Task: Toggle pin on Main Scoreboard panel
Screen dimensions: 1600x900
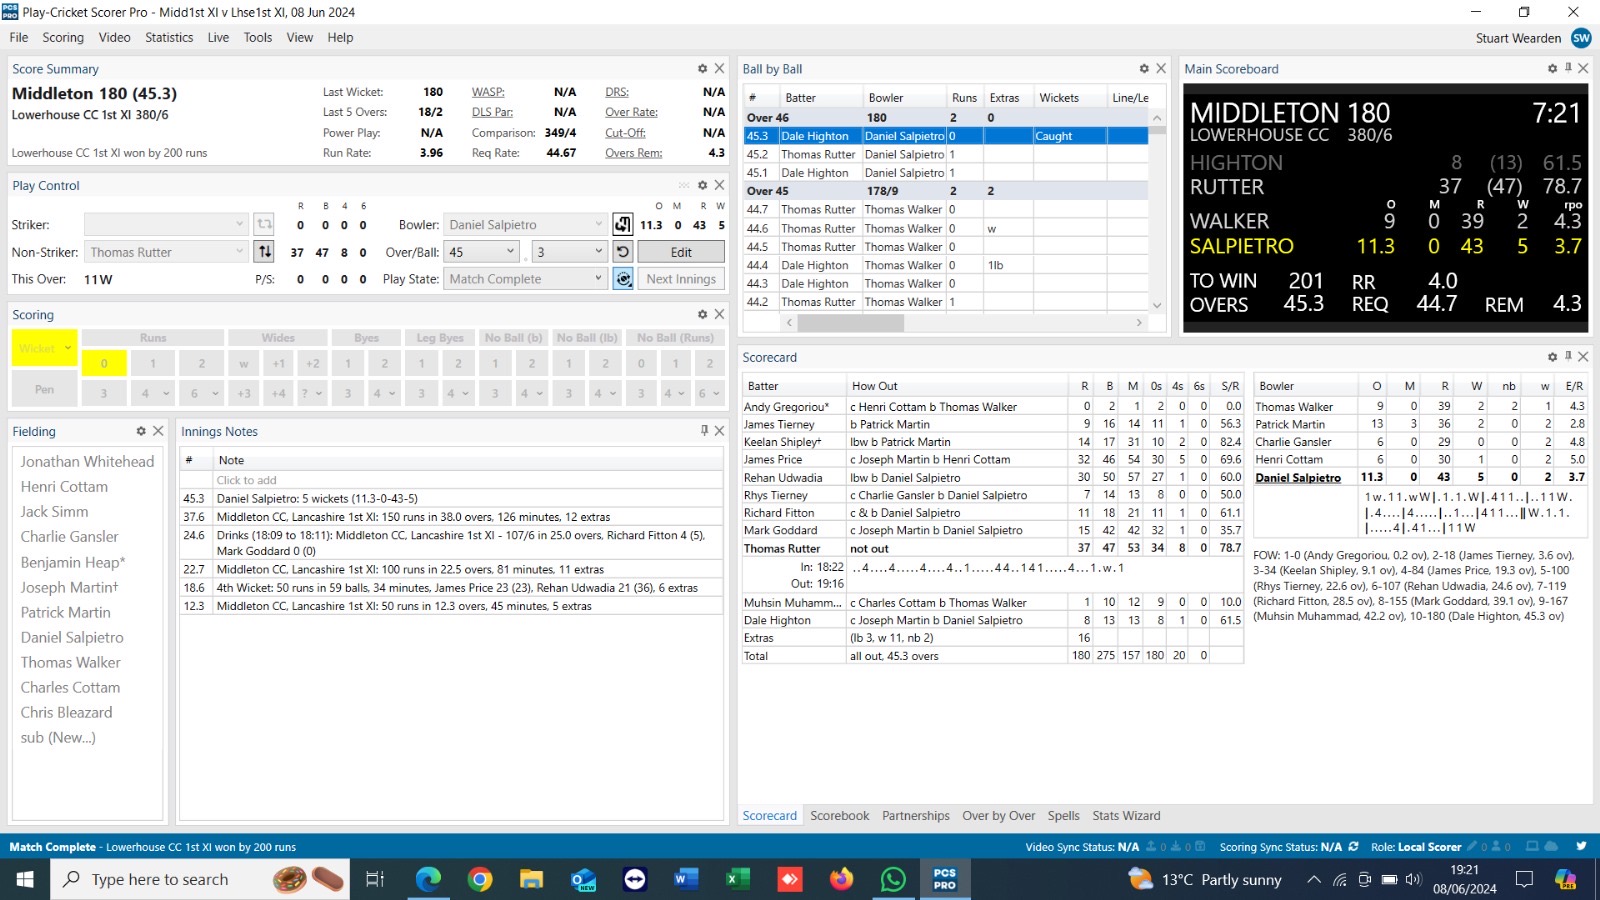Action: (x=1568, y=69)
